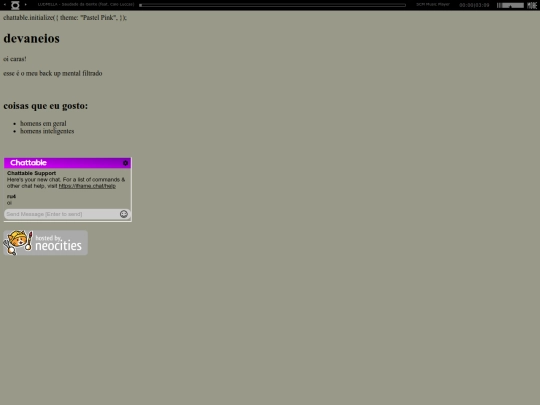Click the devaneios heading
The height and width of the screenshot is (405, 540).
[31, 38]
